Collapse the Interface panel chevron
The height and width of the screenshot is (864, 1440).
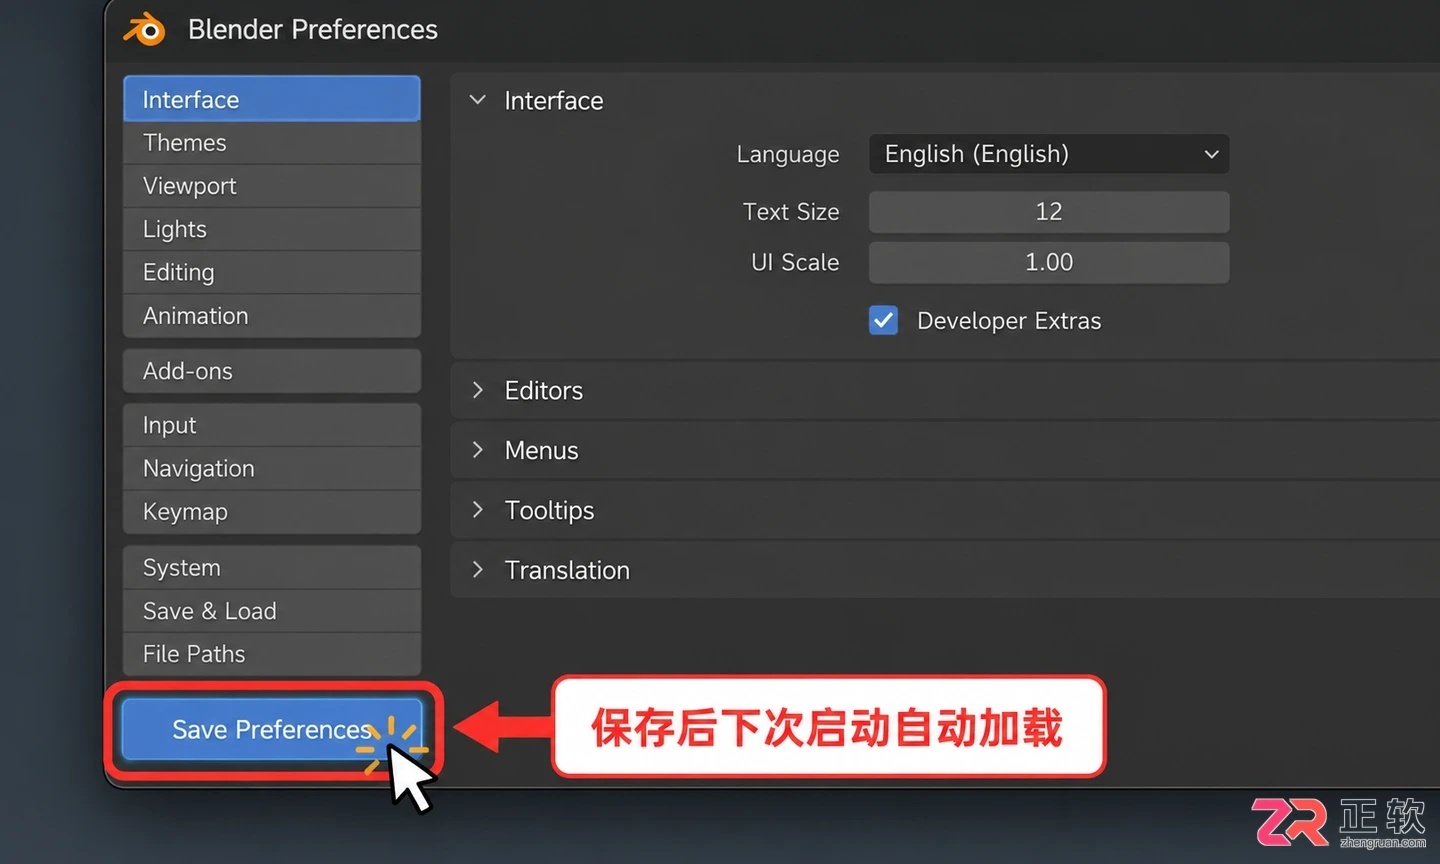(478, 100)
